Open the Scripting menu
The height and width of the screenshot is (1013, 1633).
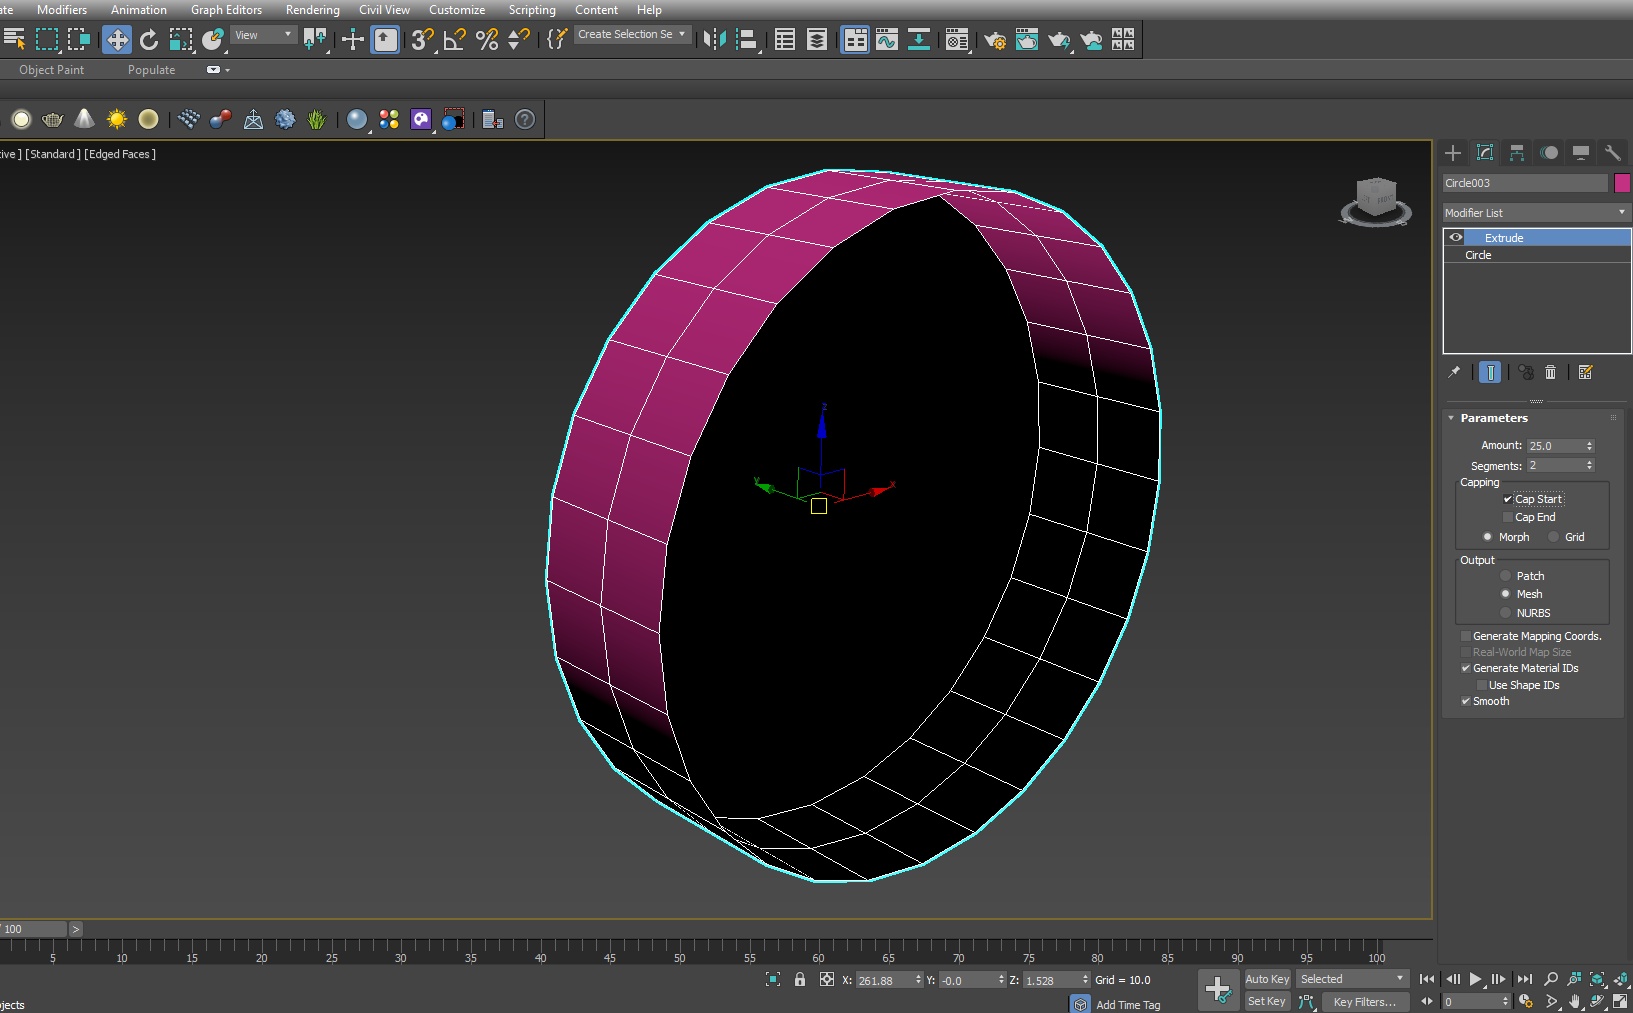pyautogui.click(x=531, y=10)
